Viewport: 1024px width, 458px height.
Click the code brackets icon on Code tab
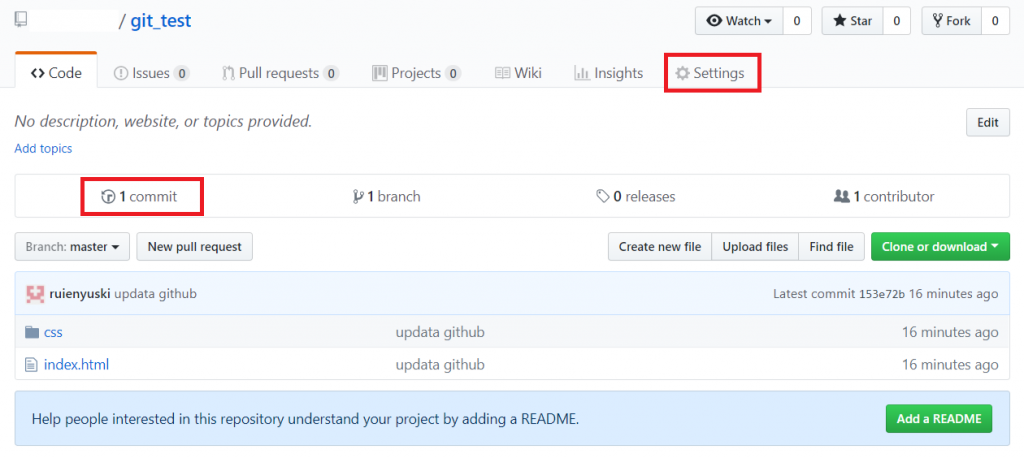[x=38, y=73]
